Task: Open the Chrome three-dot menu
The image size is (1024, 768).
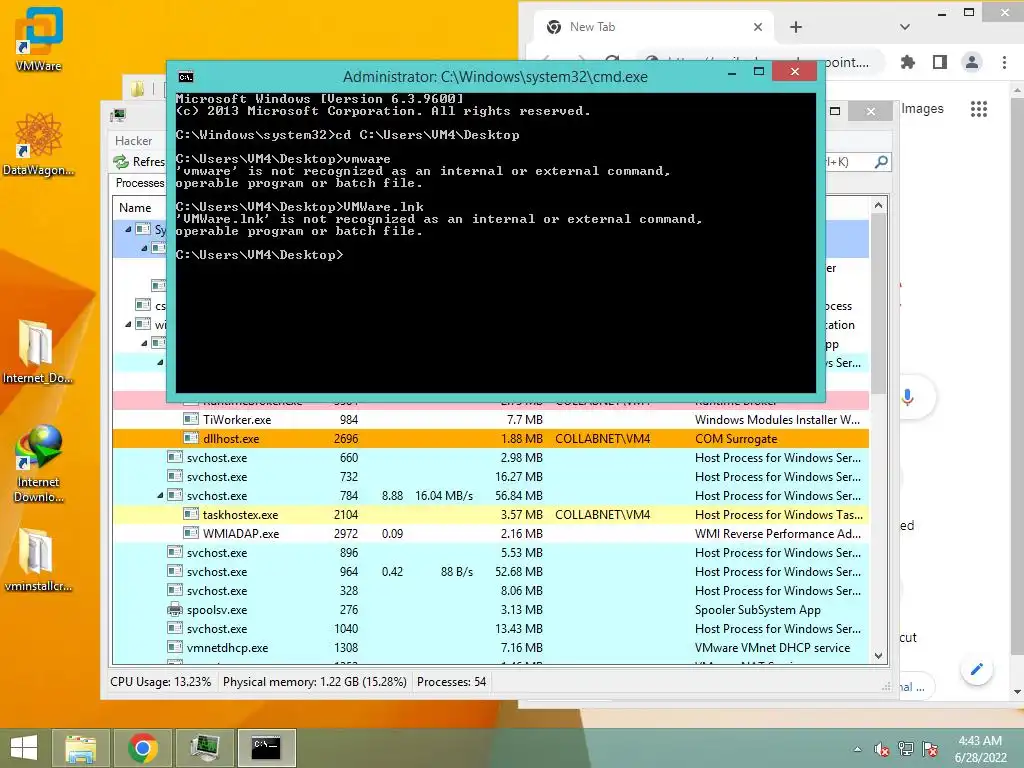Action: pos(1004,63)
